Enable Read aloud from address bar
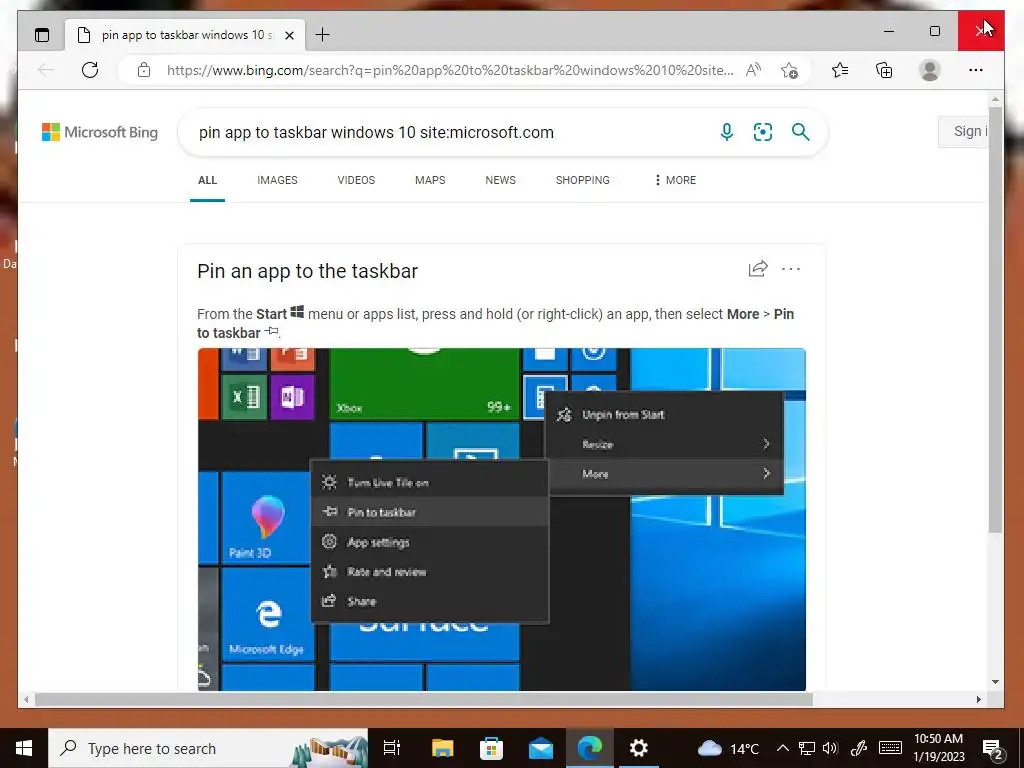The image size is (1024, 768). point(754,70)
